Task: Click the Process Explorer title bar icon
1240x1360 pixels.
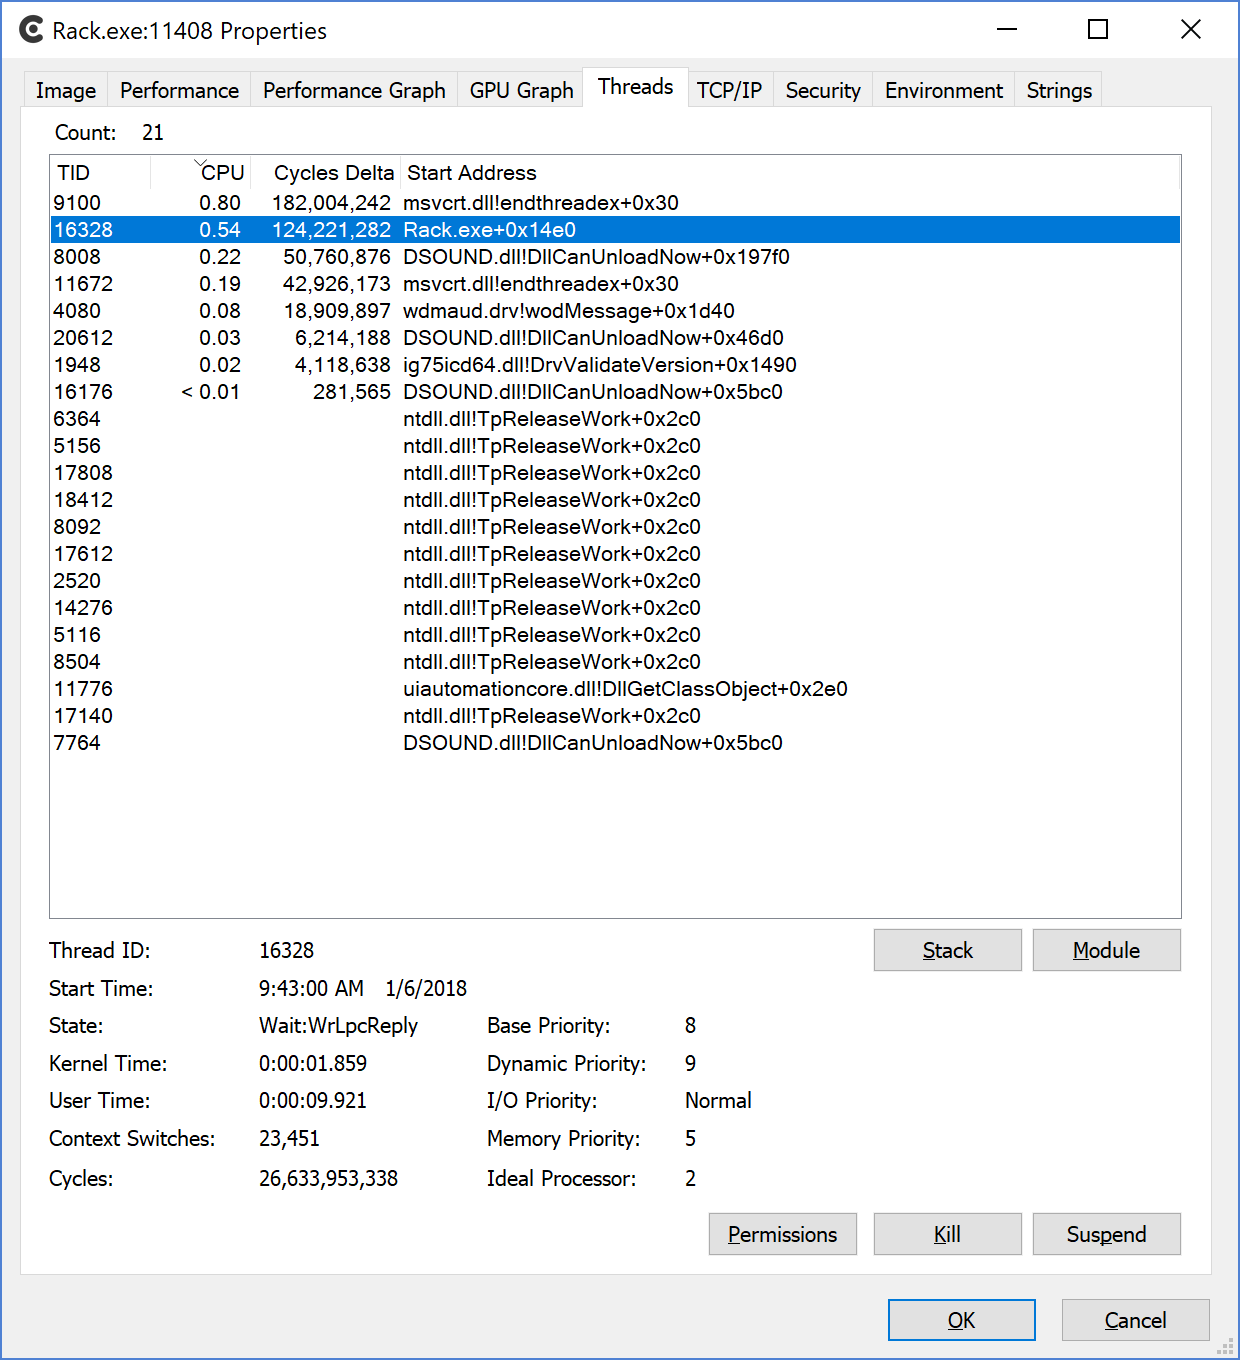Action: point(32,30)
